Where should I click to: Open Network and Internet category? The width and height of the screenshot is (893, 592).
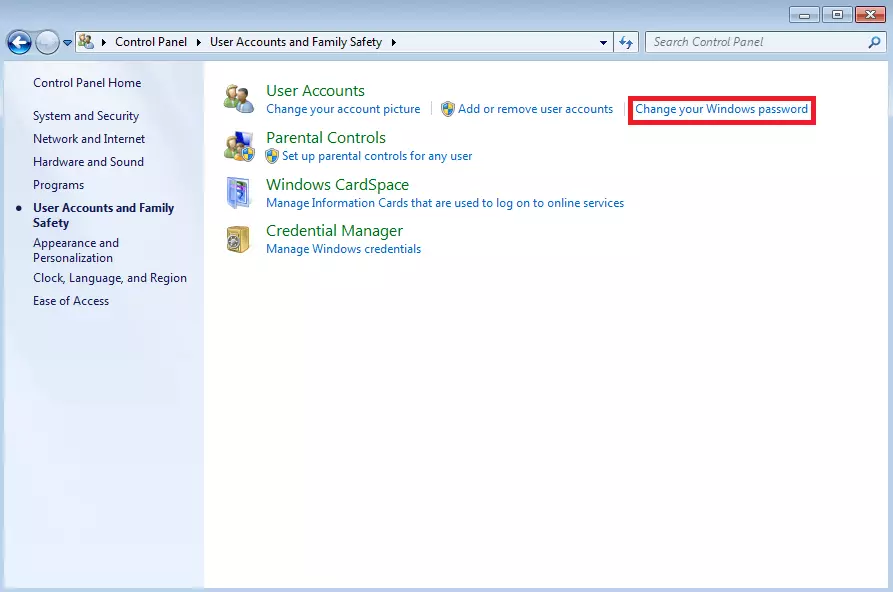coord(89,138)
